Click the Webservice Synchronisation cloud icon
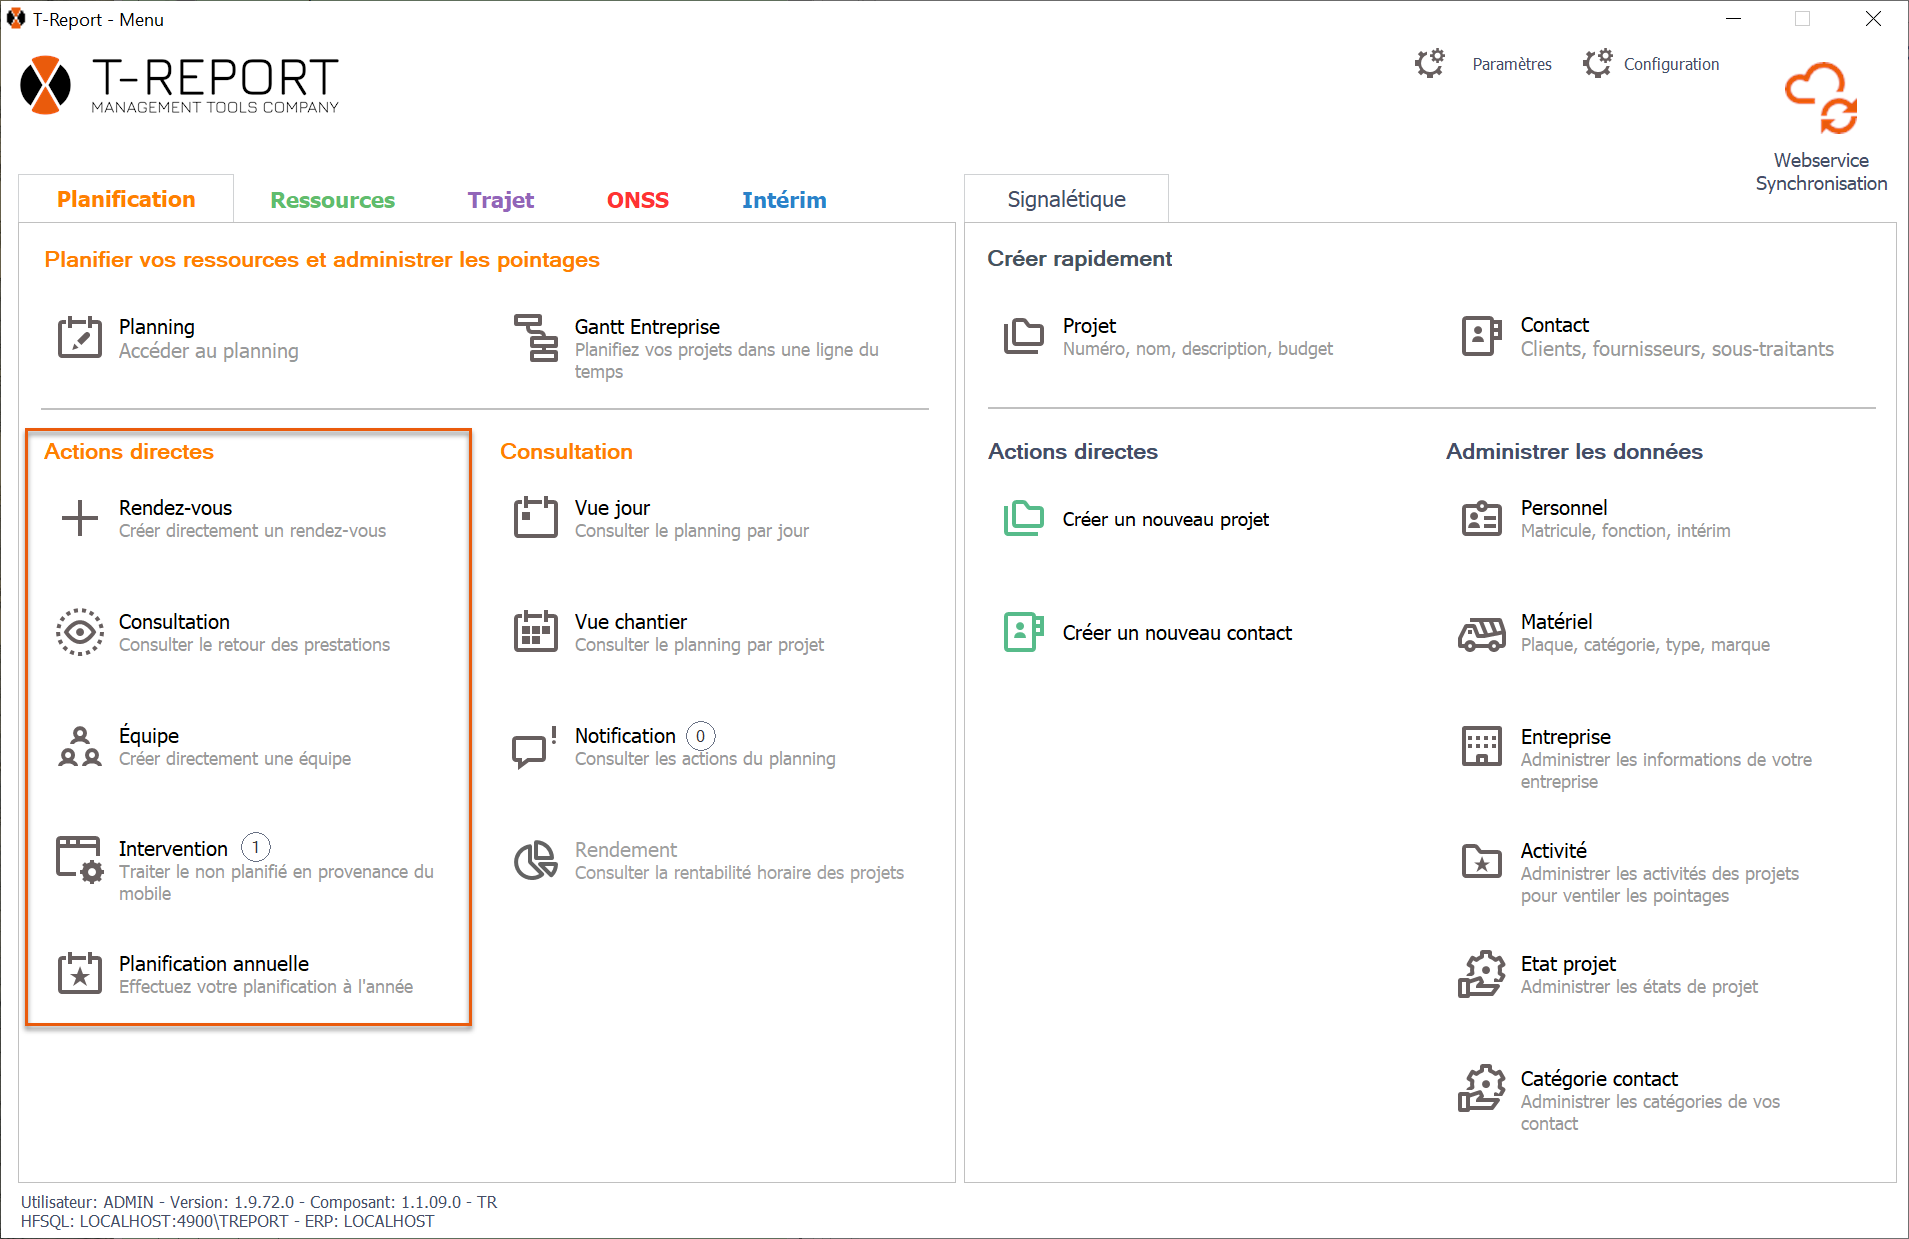 [1821, 99]
